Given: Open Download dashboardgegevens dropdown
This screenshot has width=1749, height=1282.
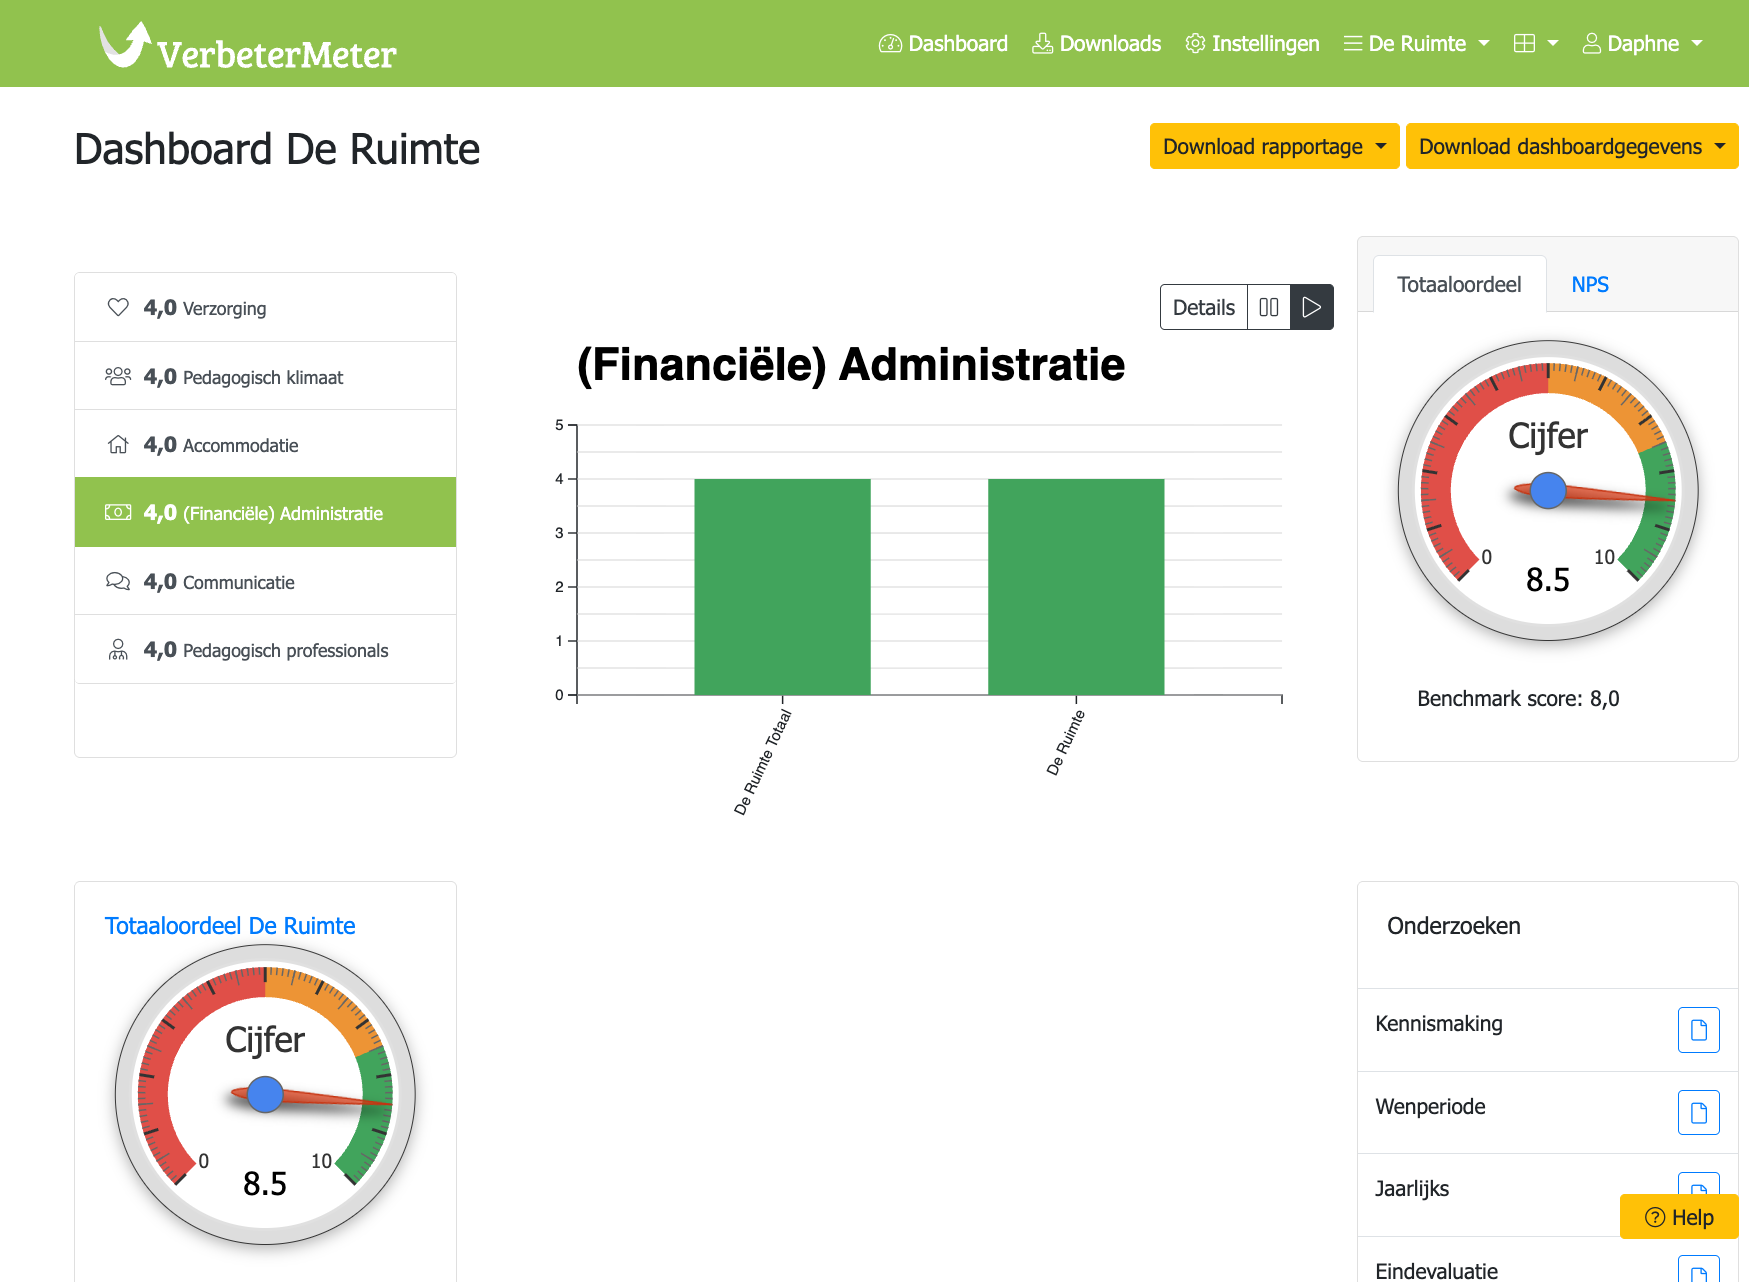Looking at the screenshot, I should point(1571,146).
